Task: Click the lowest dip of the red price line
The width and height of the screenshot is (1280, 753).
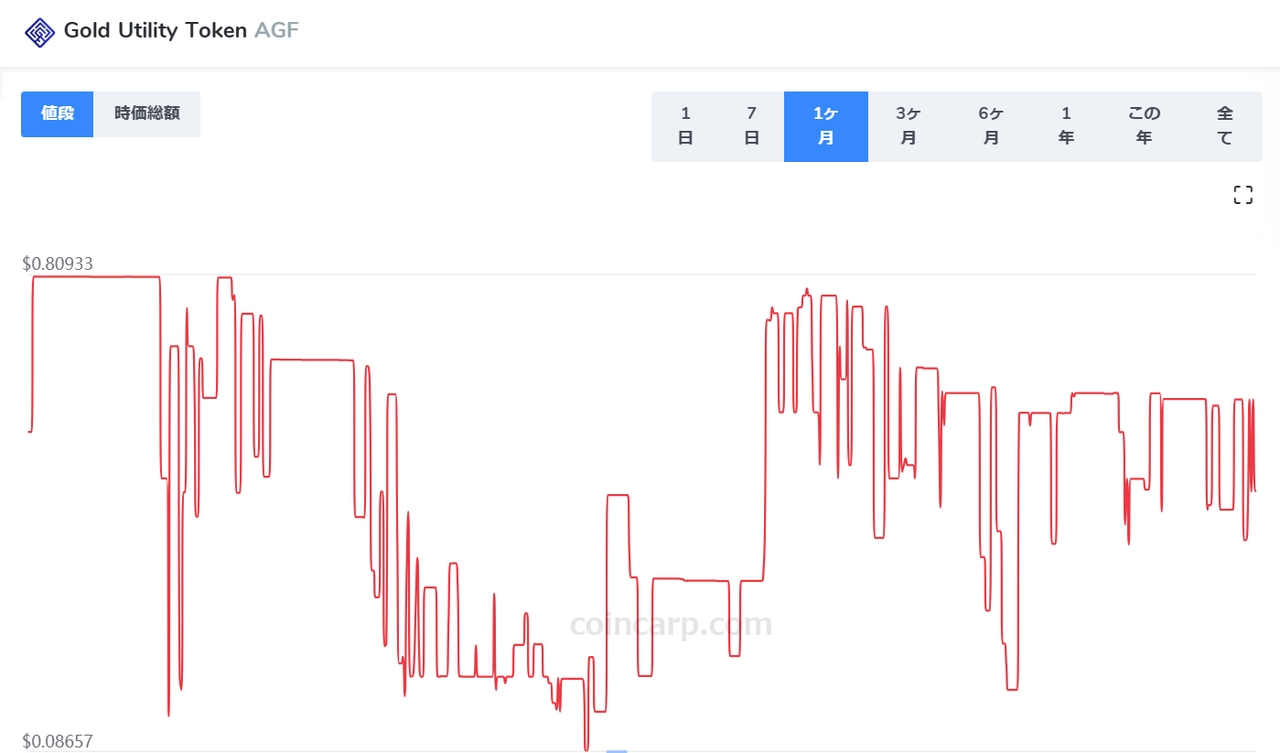Action: tap(587, 746)
